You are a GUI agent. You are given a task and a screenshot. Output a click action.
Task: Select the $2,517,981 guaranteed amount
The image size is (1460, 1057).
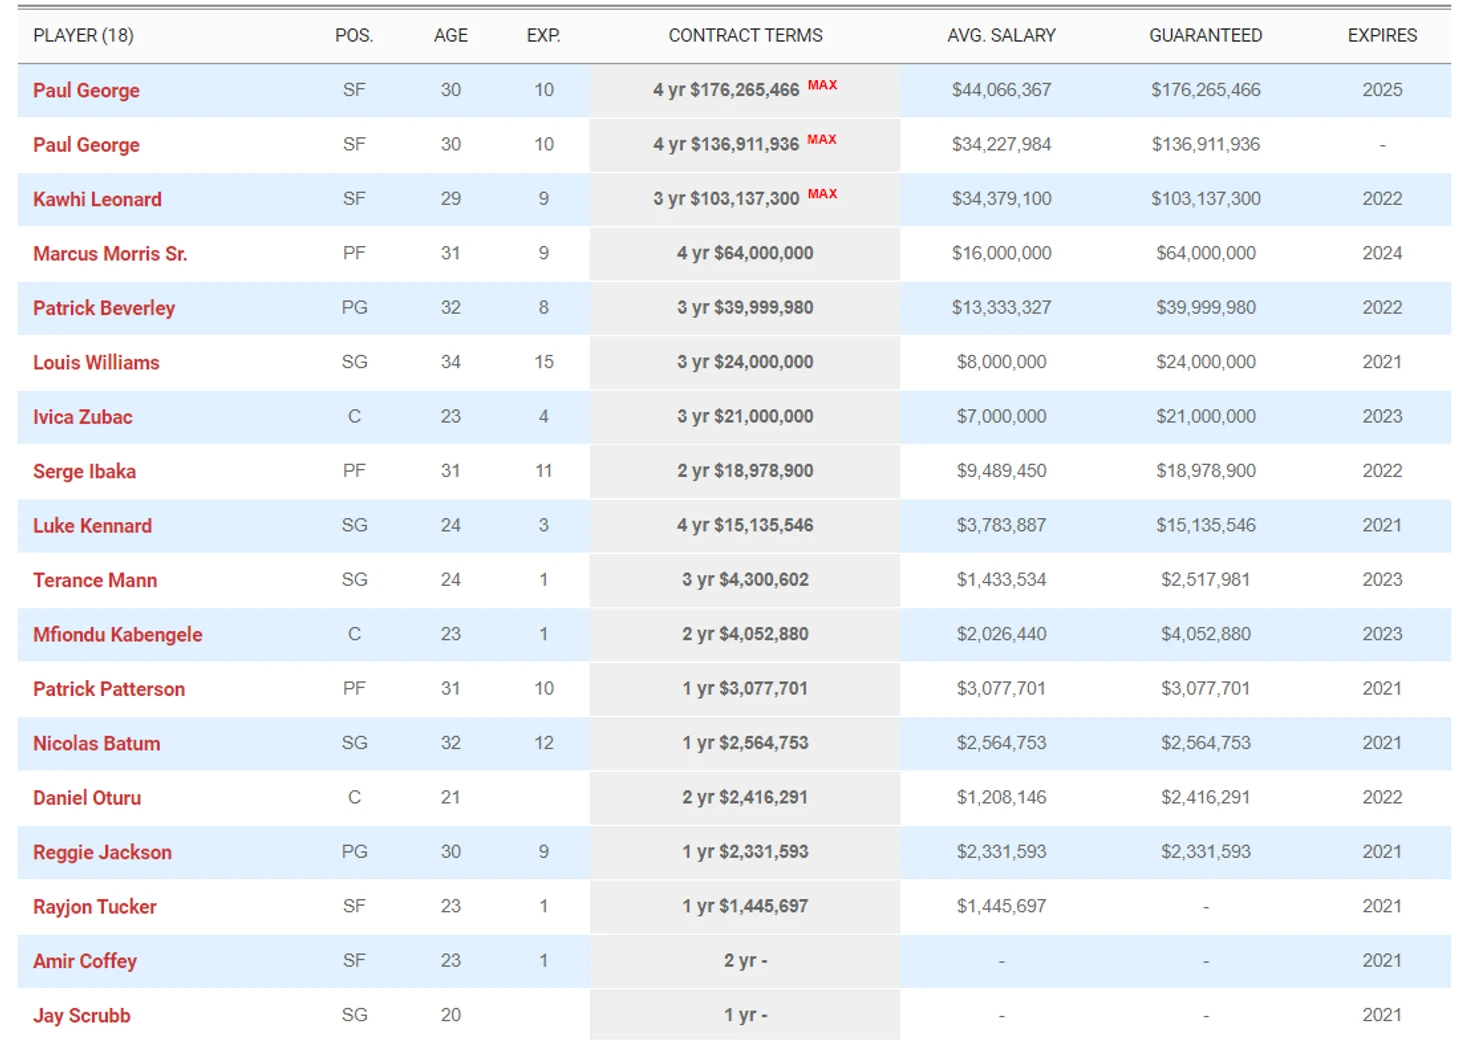(1205, 580)
